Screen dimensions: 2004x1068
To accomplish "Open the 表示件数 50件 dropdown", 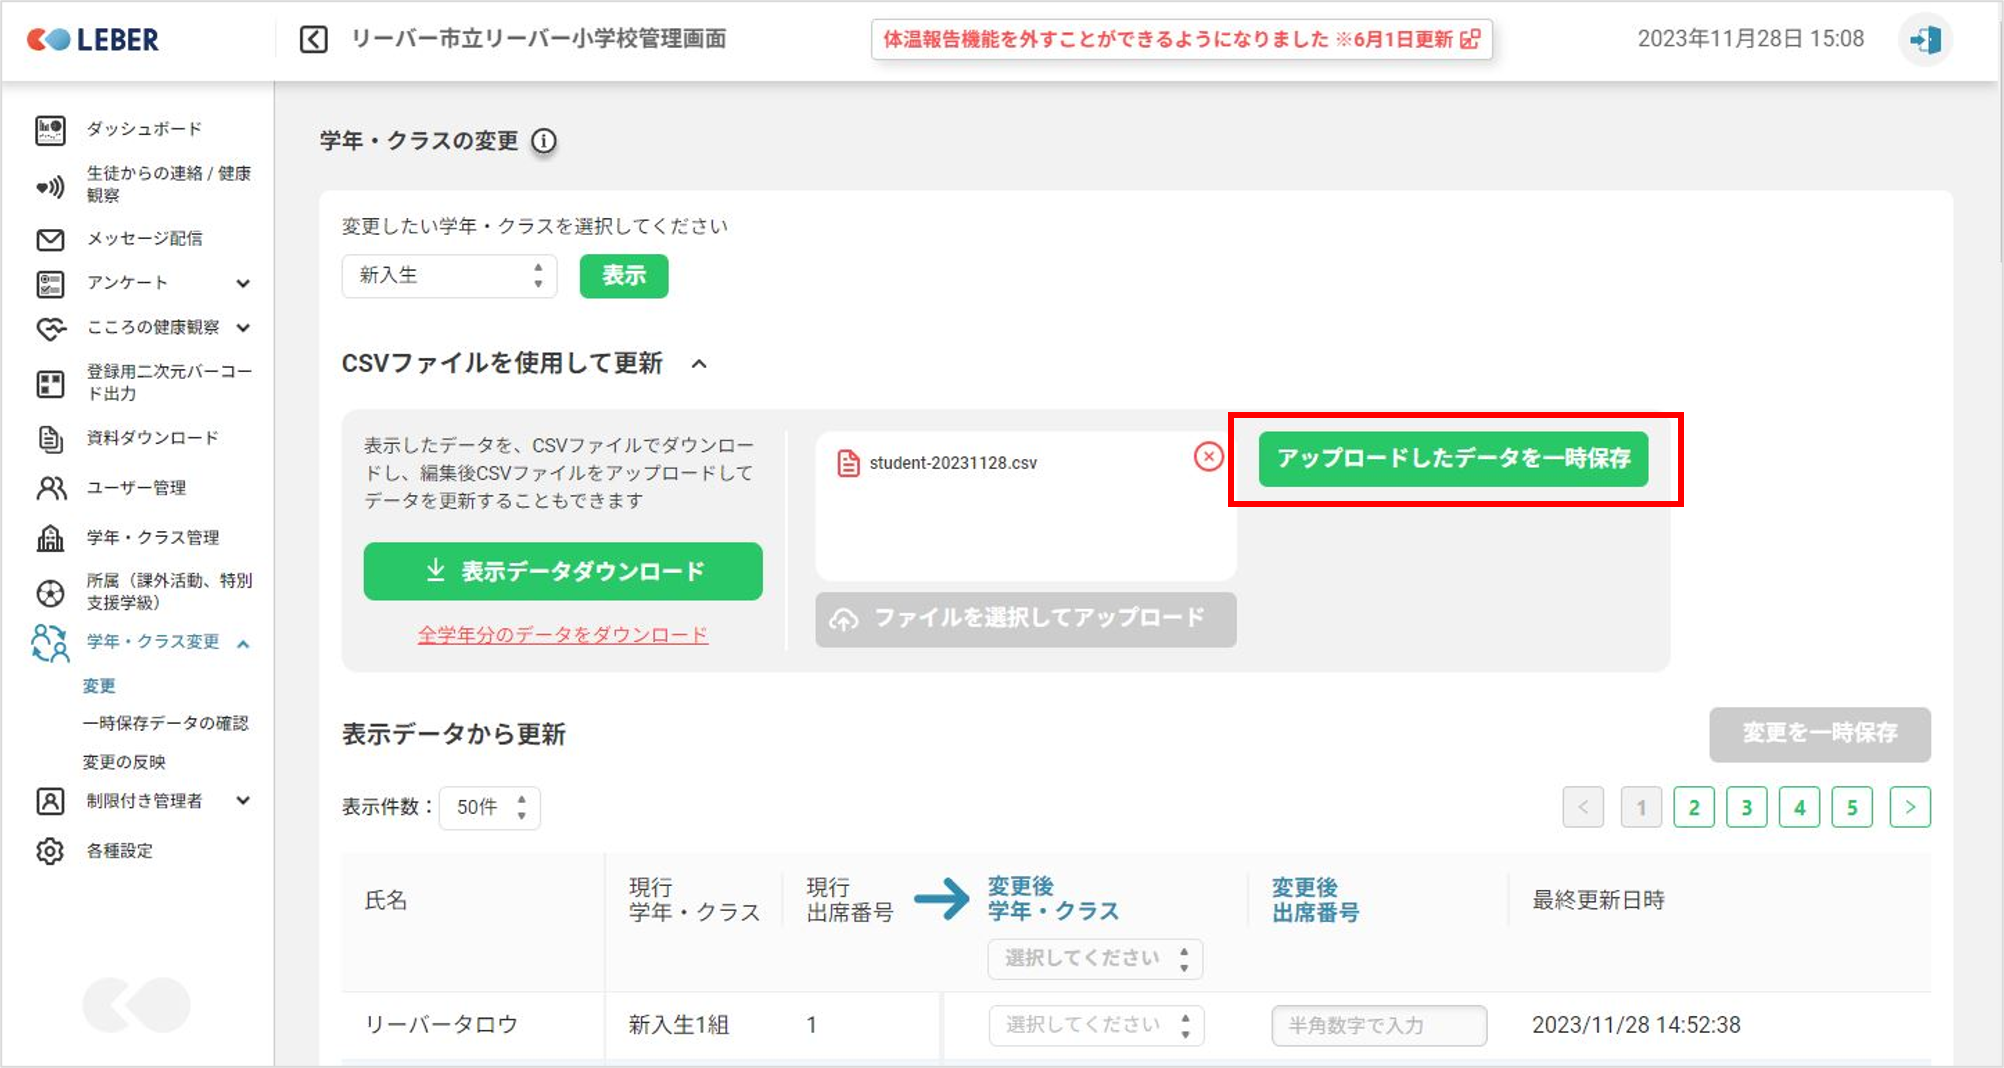I will (x=489, y=808).
